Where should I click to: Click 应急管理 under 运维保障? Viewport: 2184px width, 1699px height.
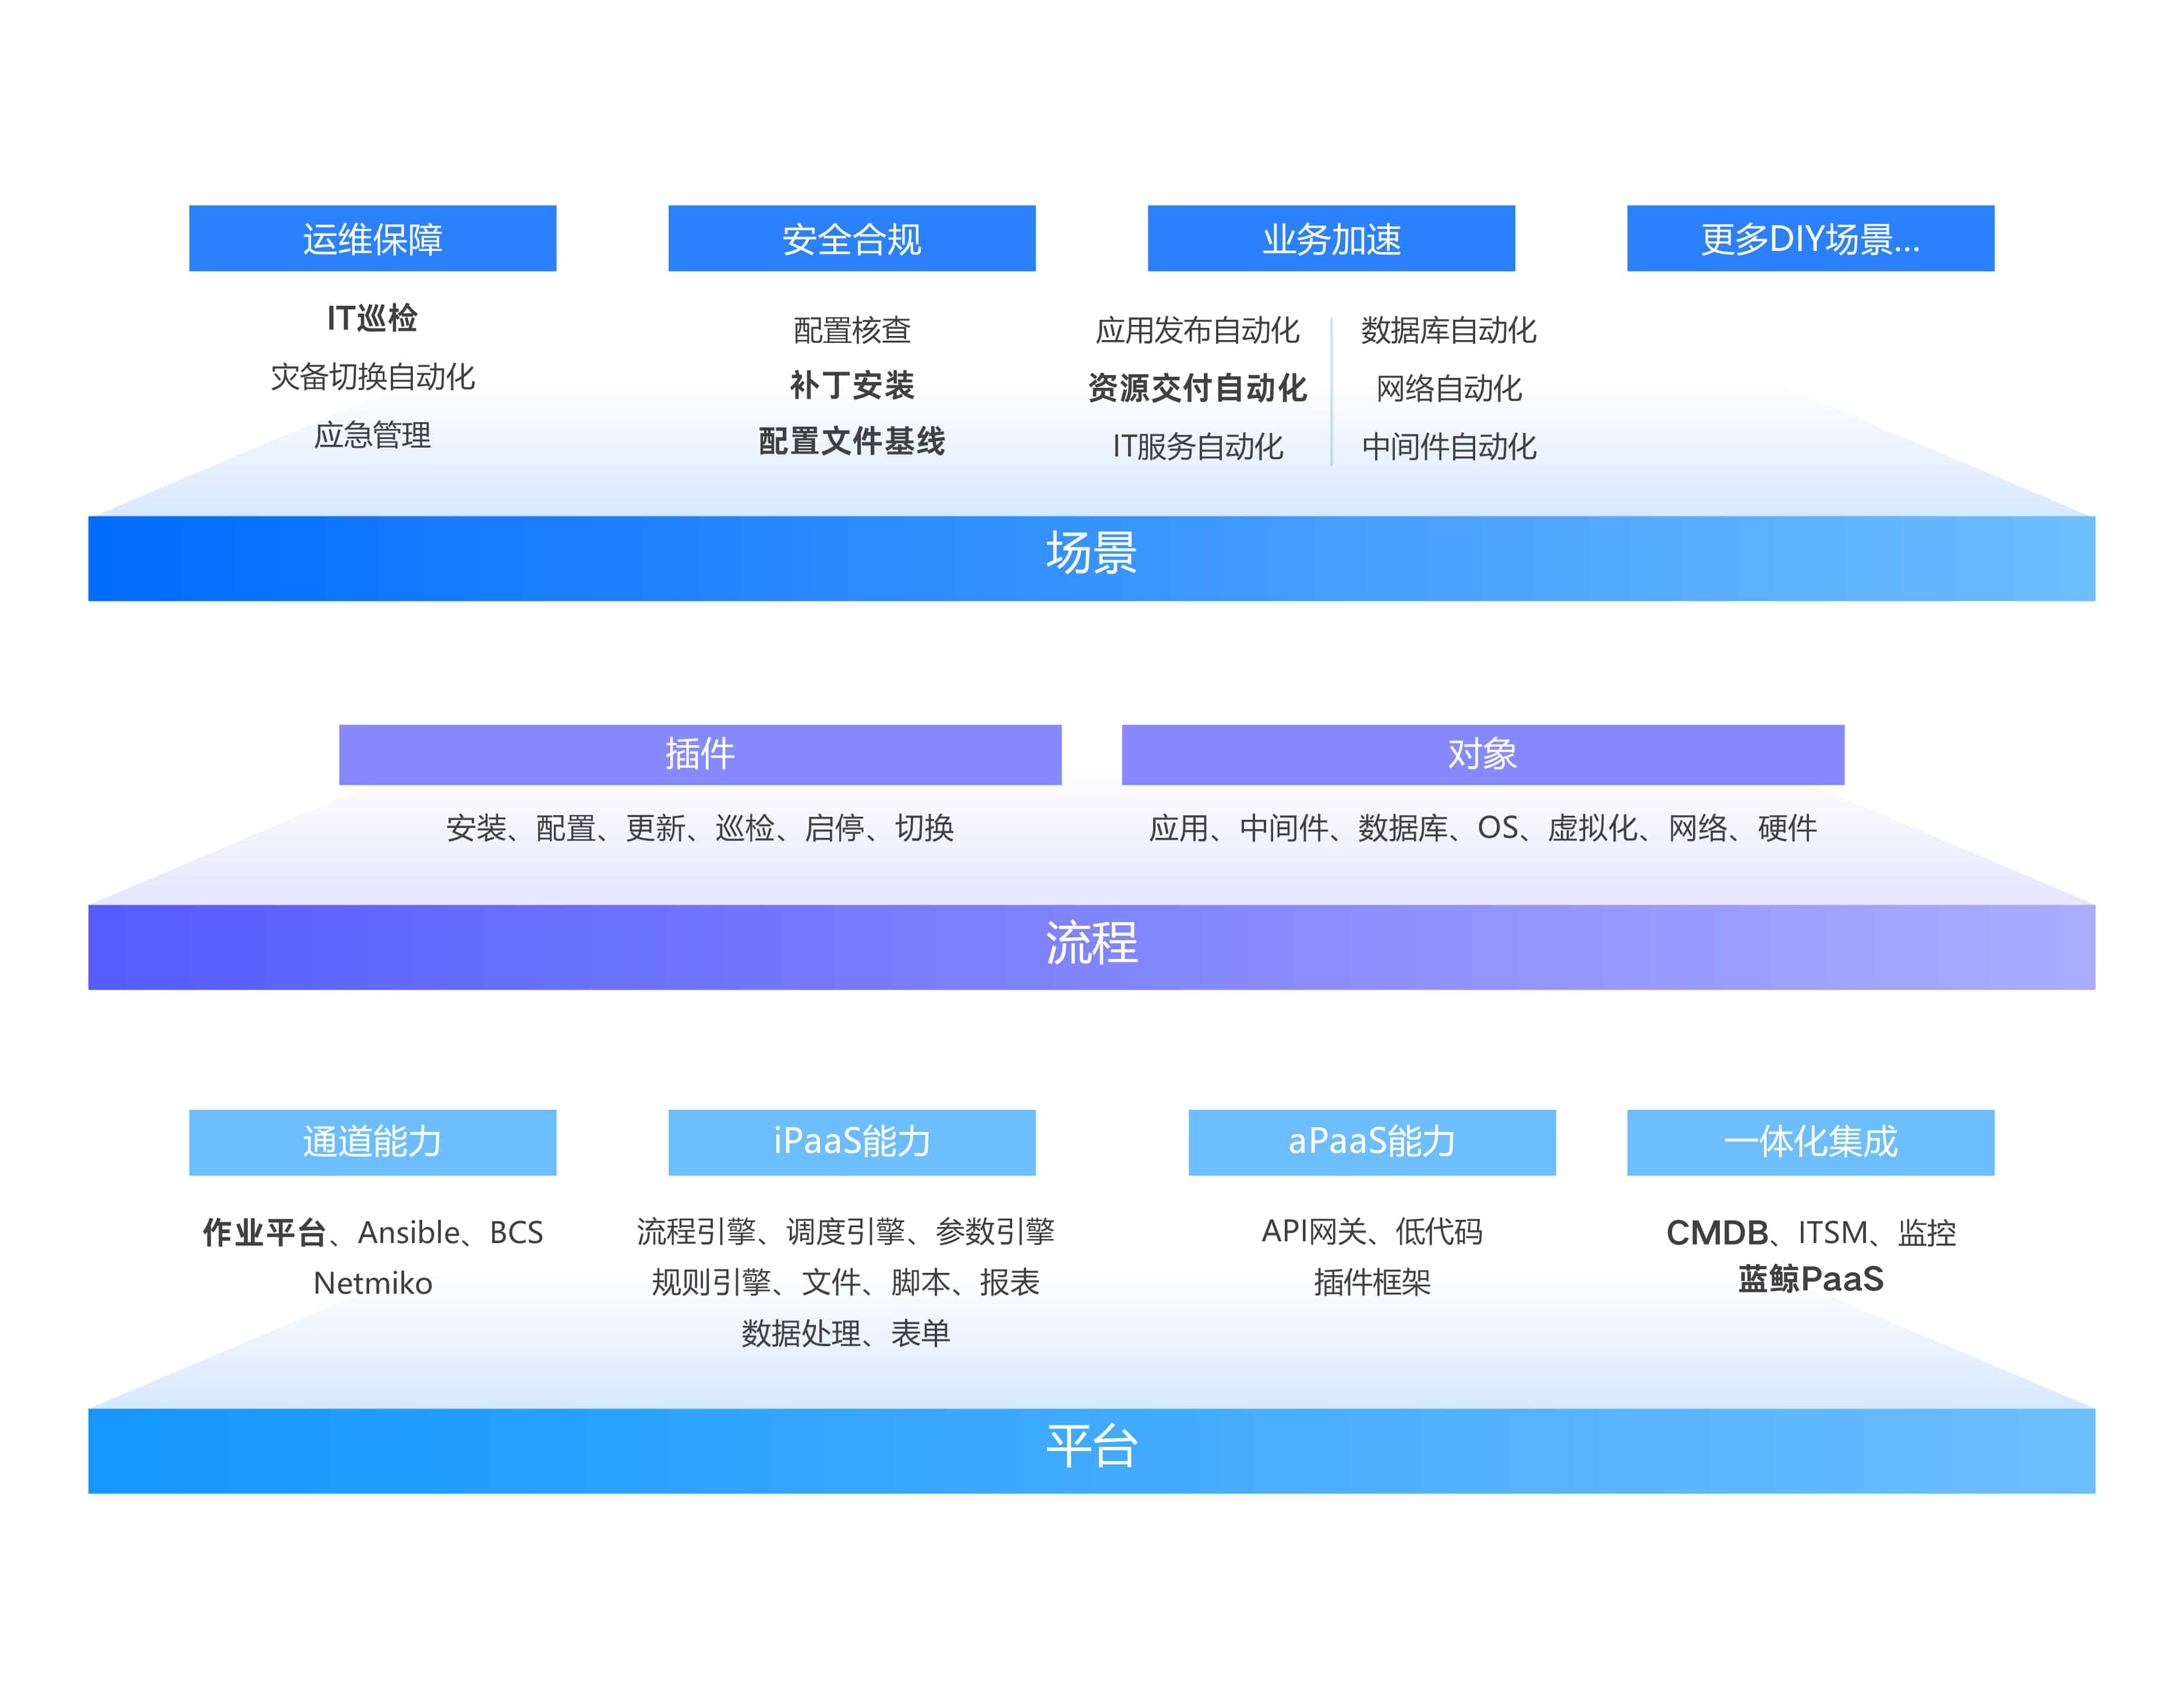[x=374, y=437]
